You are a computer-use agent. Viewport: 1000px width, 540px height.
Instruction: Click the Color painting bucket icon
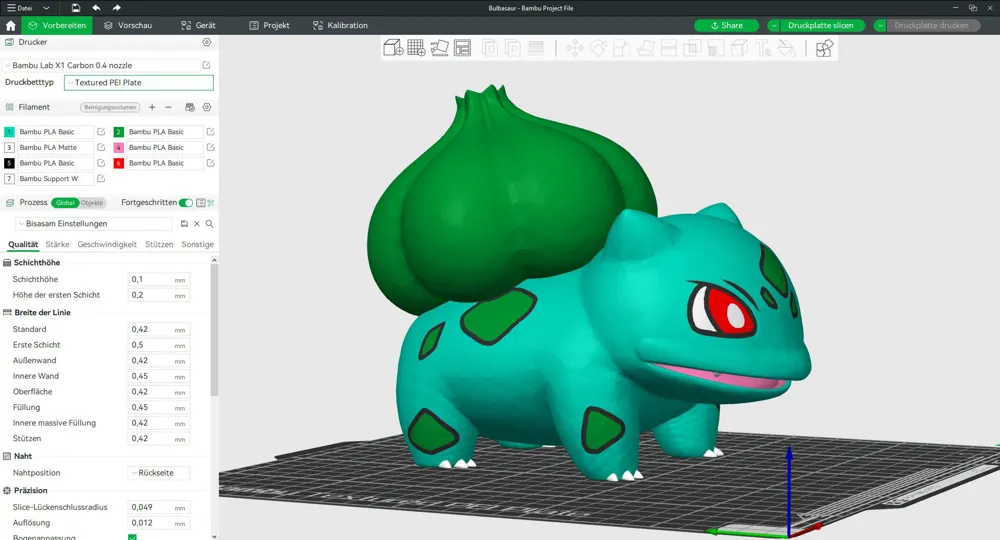tap(786, 48)
